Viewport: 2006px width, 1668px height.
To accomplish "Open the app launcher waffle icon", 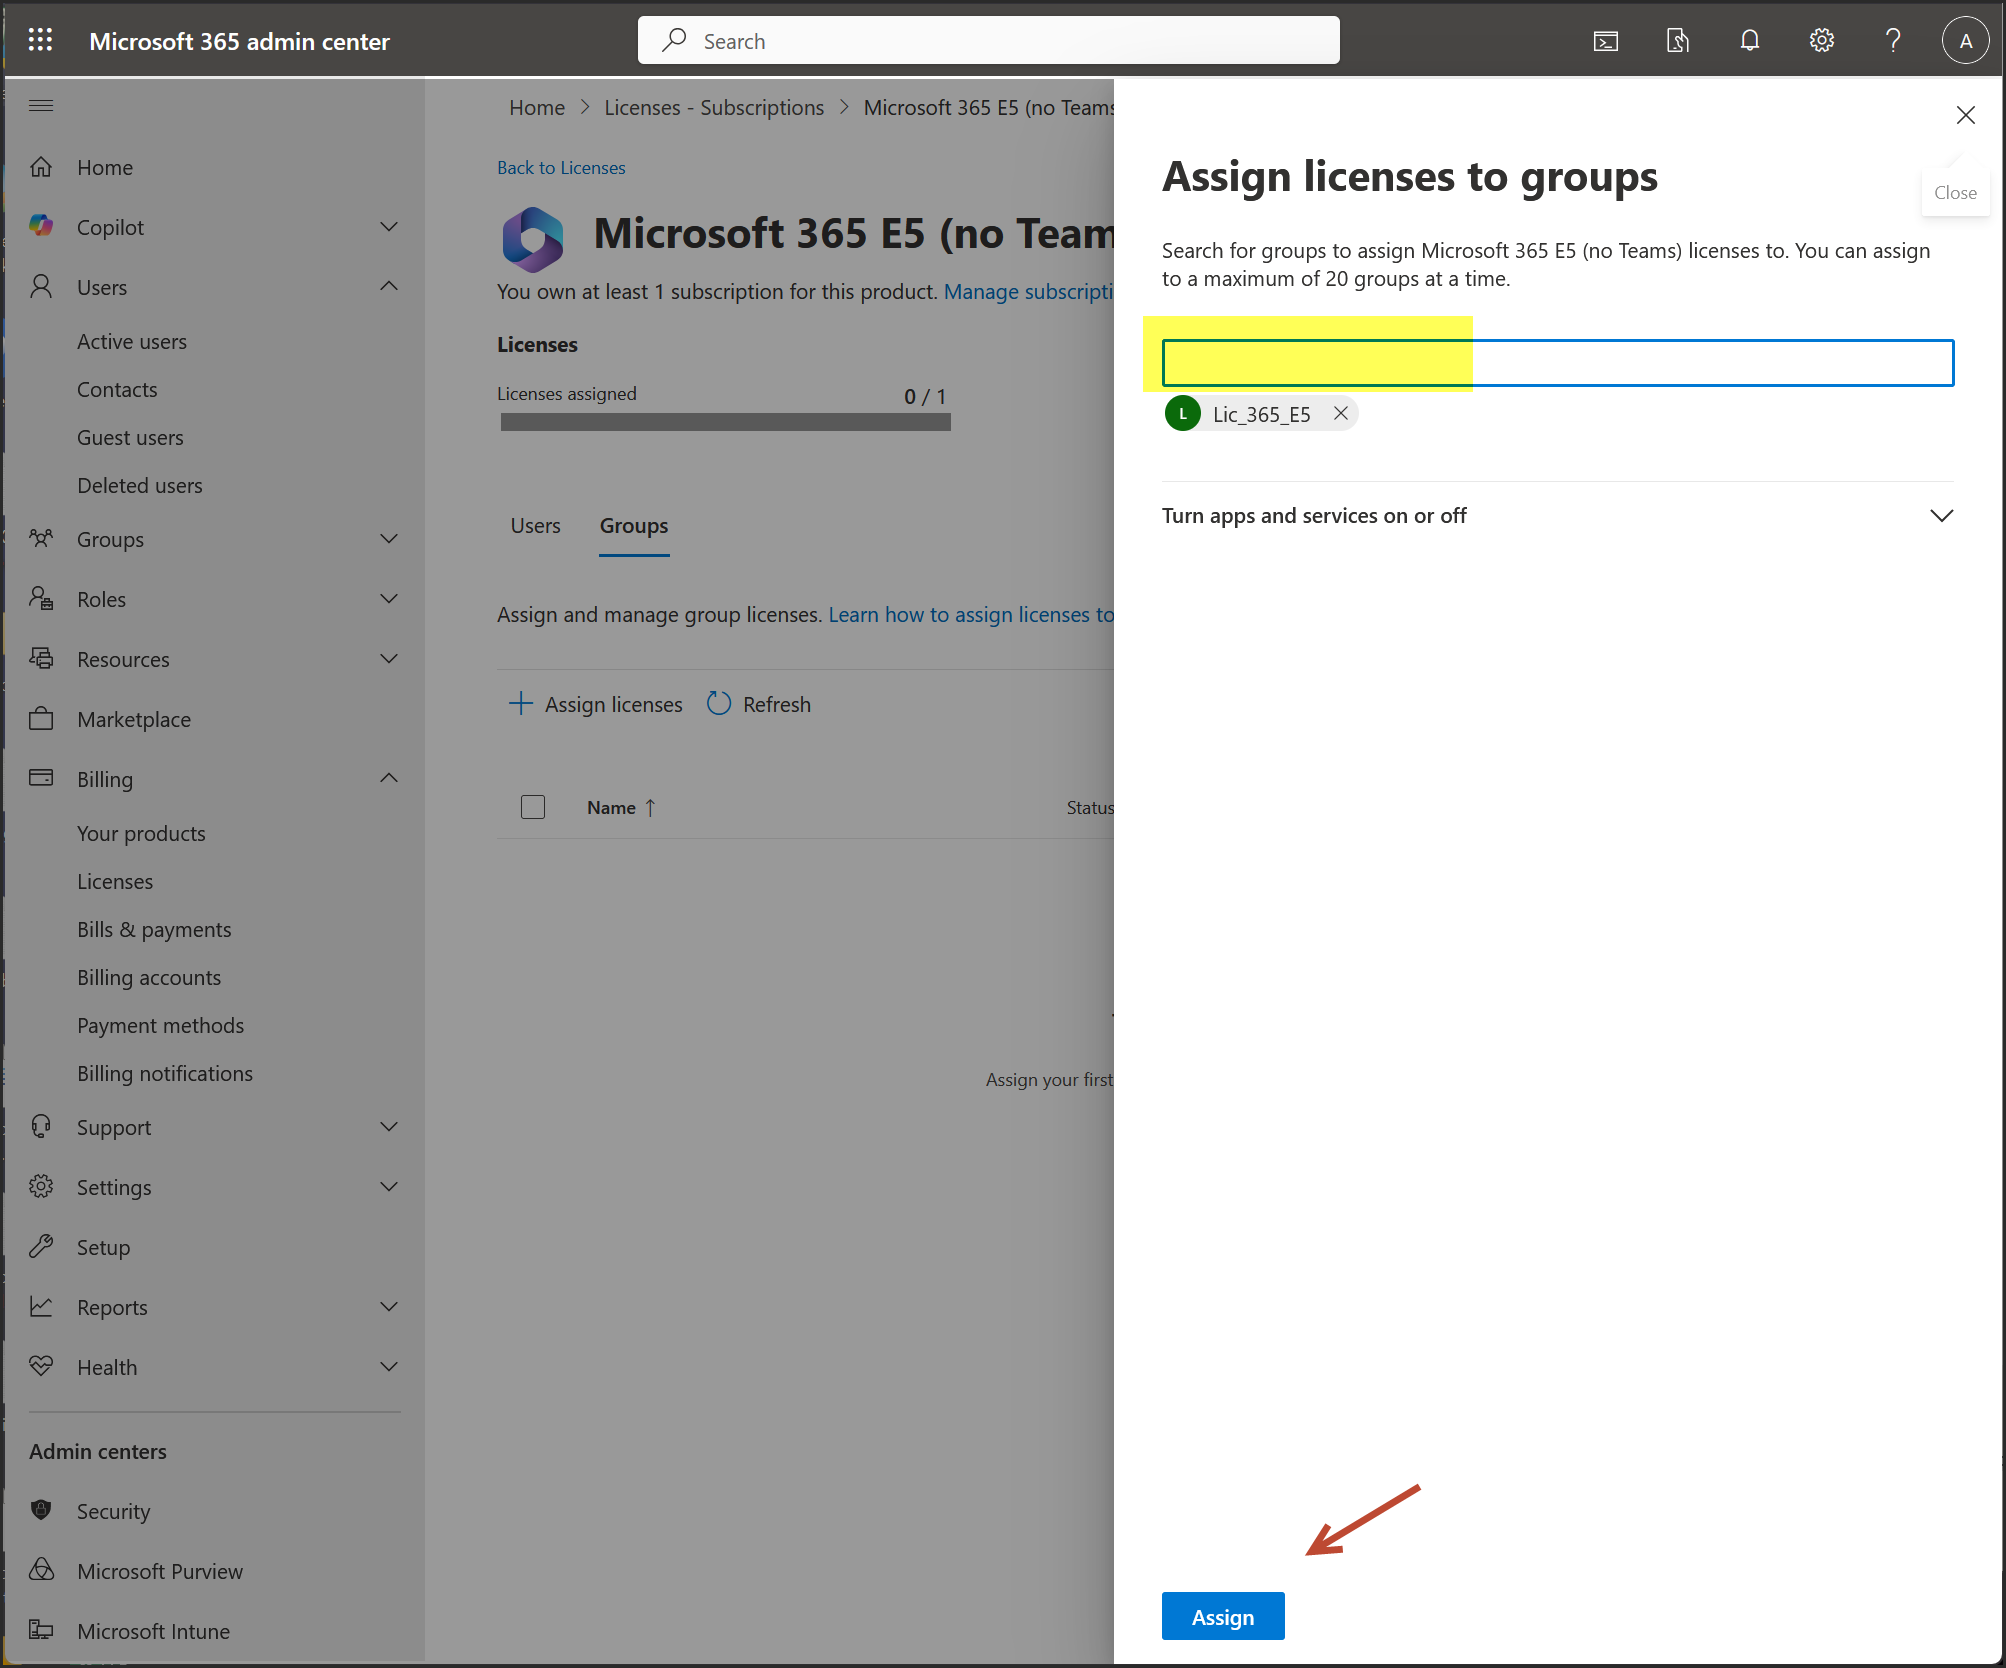I will [40, 40].
